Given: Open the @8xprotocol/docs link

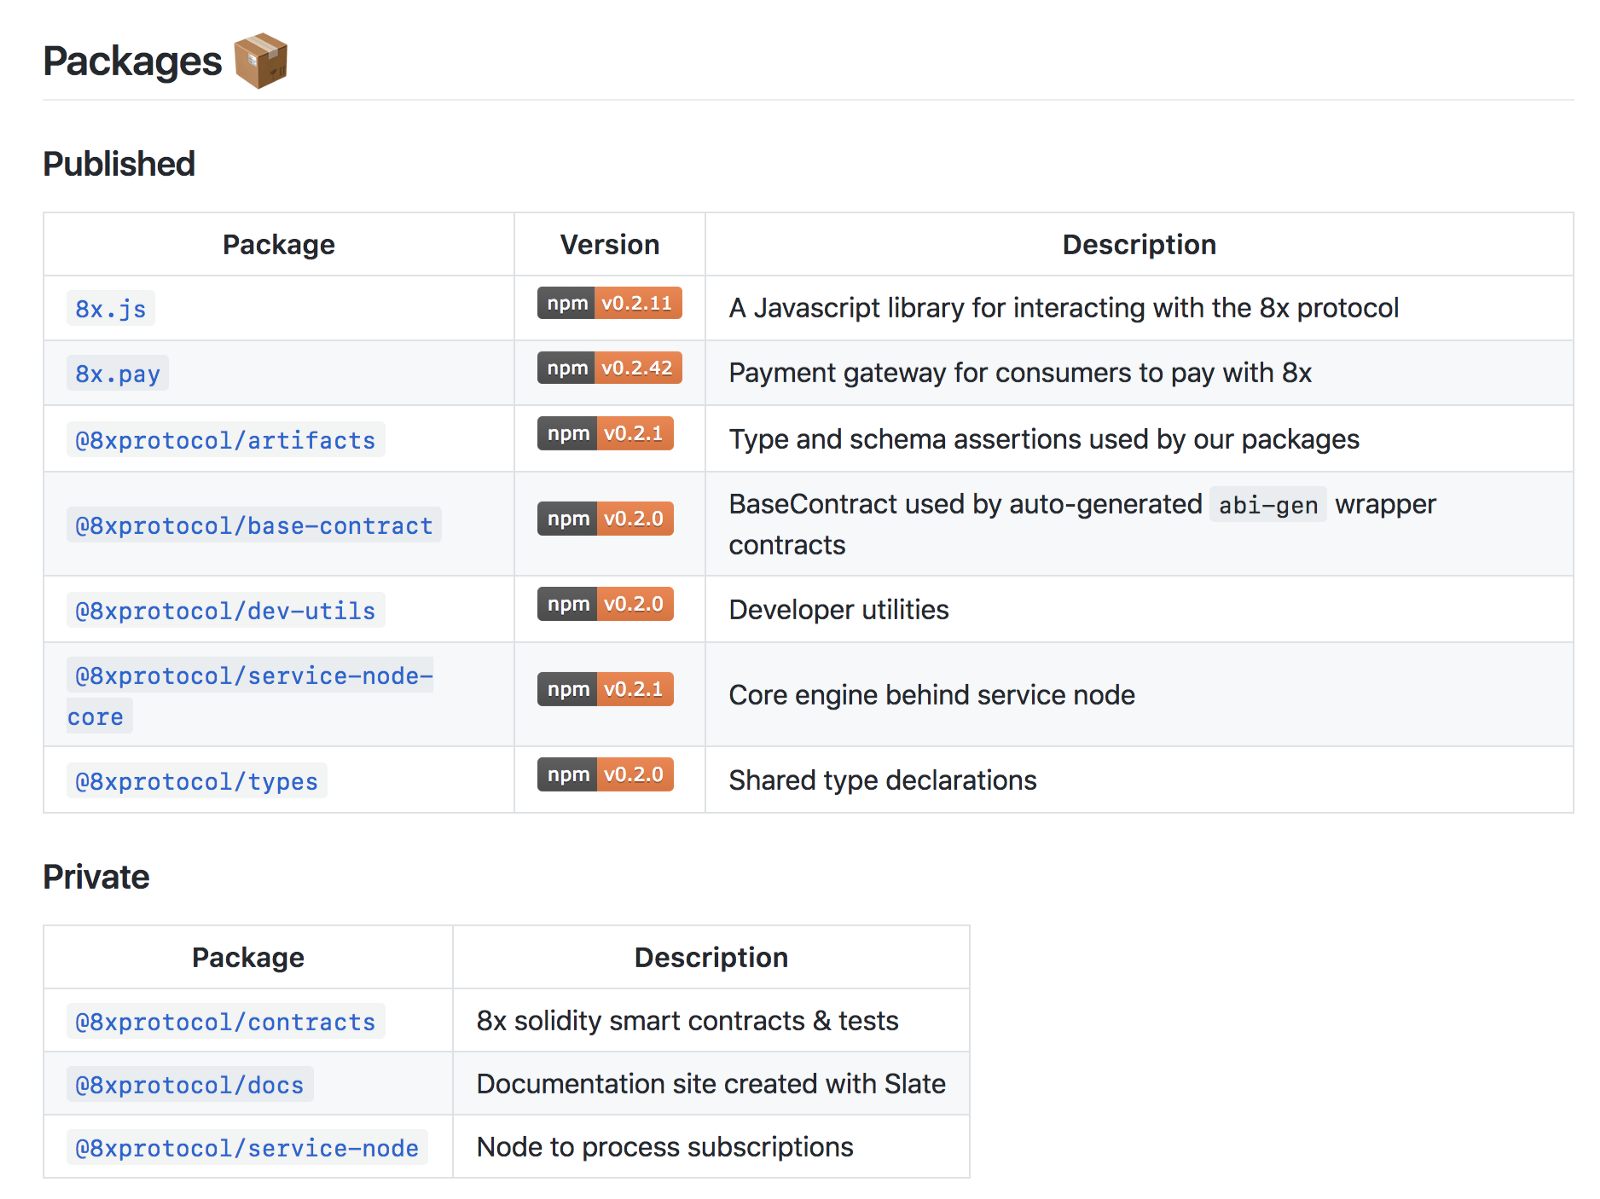Looking at the screenshot, I should (x=190, y=1085).
